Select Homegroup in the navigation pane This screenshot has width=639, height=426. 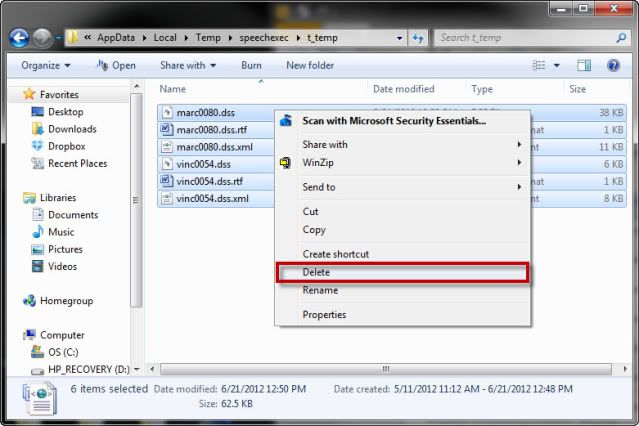tap(66, 301)
